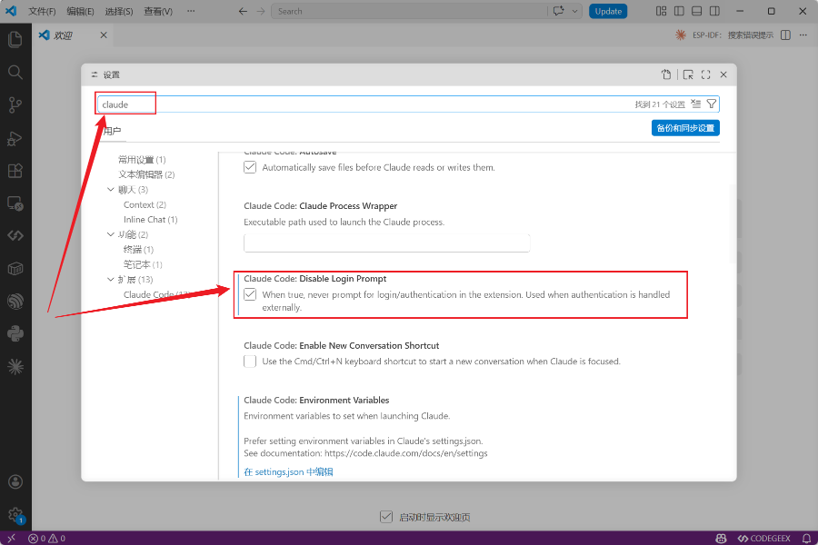Open the chat dropdown arrow in title bar
The image size is (818, 545).
pos(574,11)
